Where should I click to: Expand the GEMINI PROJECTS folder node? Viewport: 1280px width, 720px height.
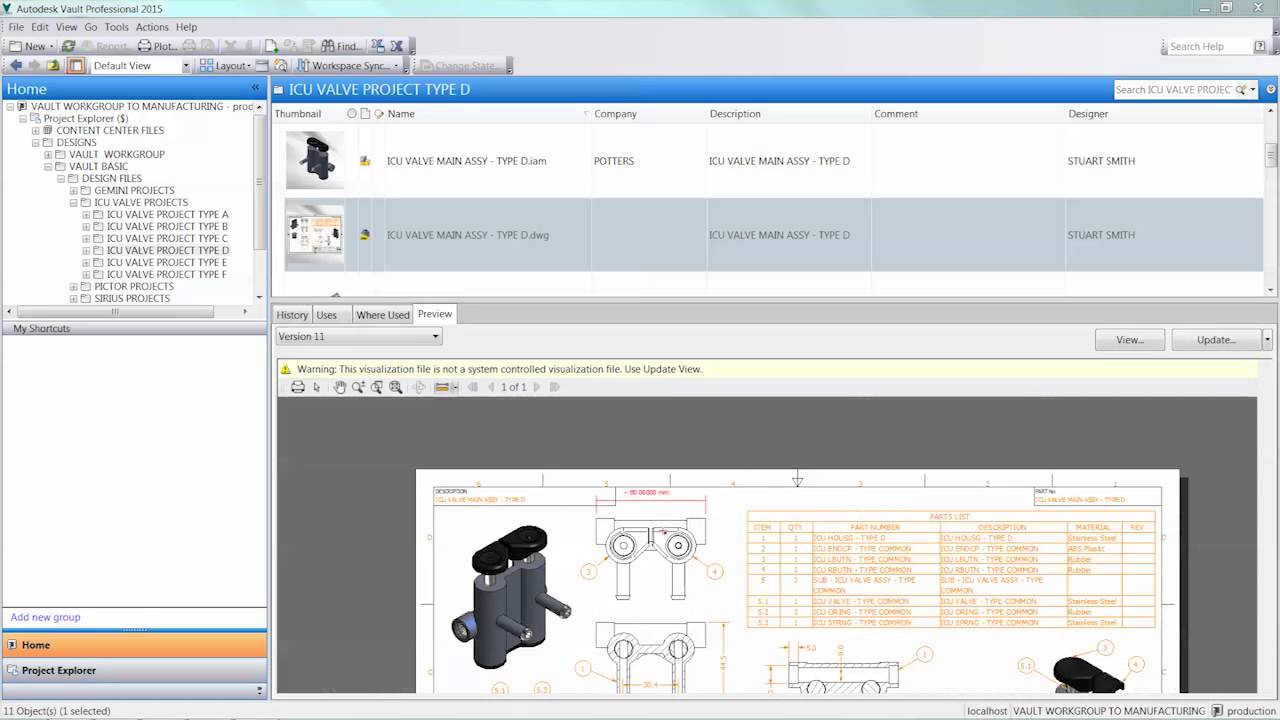click(73, 191)
